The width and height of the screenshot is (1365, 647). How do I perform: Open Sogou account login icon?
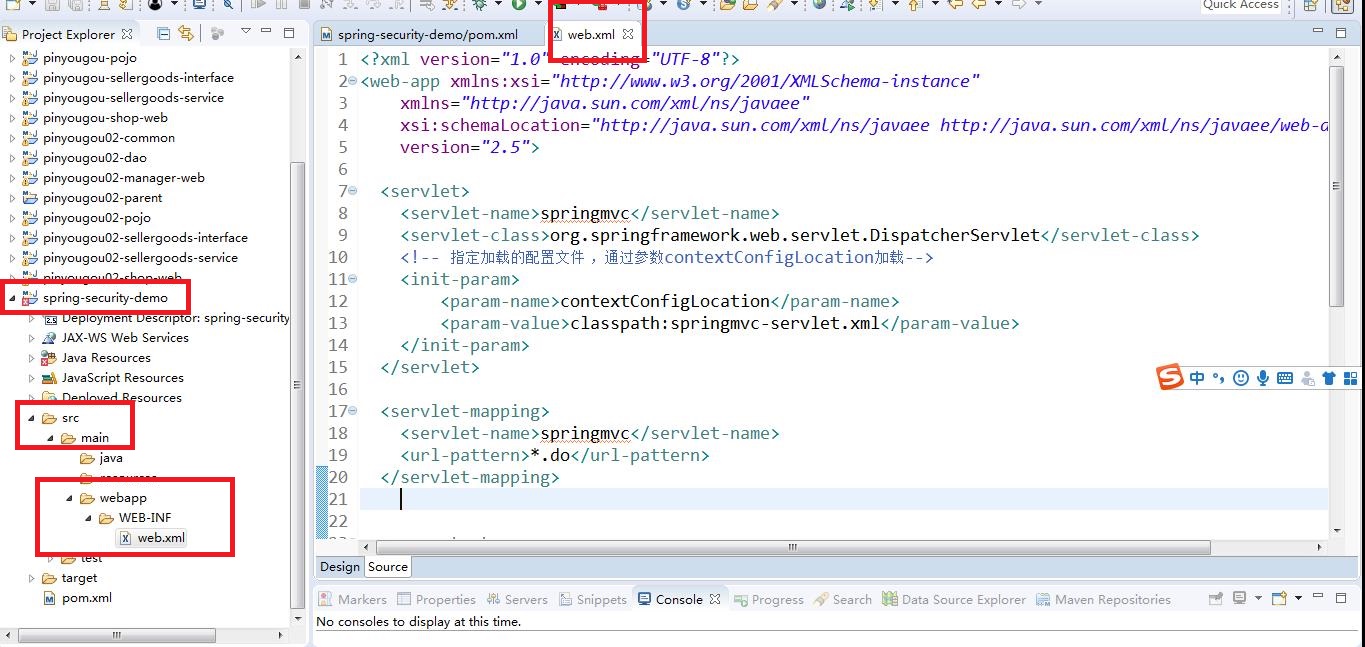pos(1307,378)
